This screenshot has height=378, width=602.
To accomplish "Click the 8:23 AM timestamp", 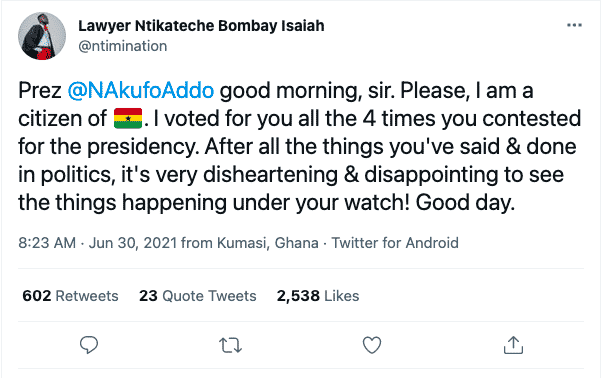I will pyautogui.click(x=47, y=243).
